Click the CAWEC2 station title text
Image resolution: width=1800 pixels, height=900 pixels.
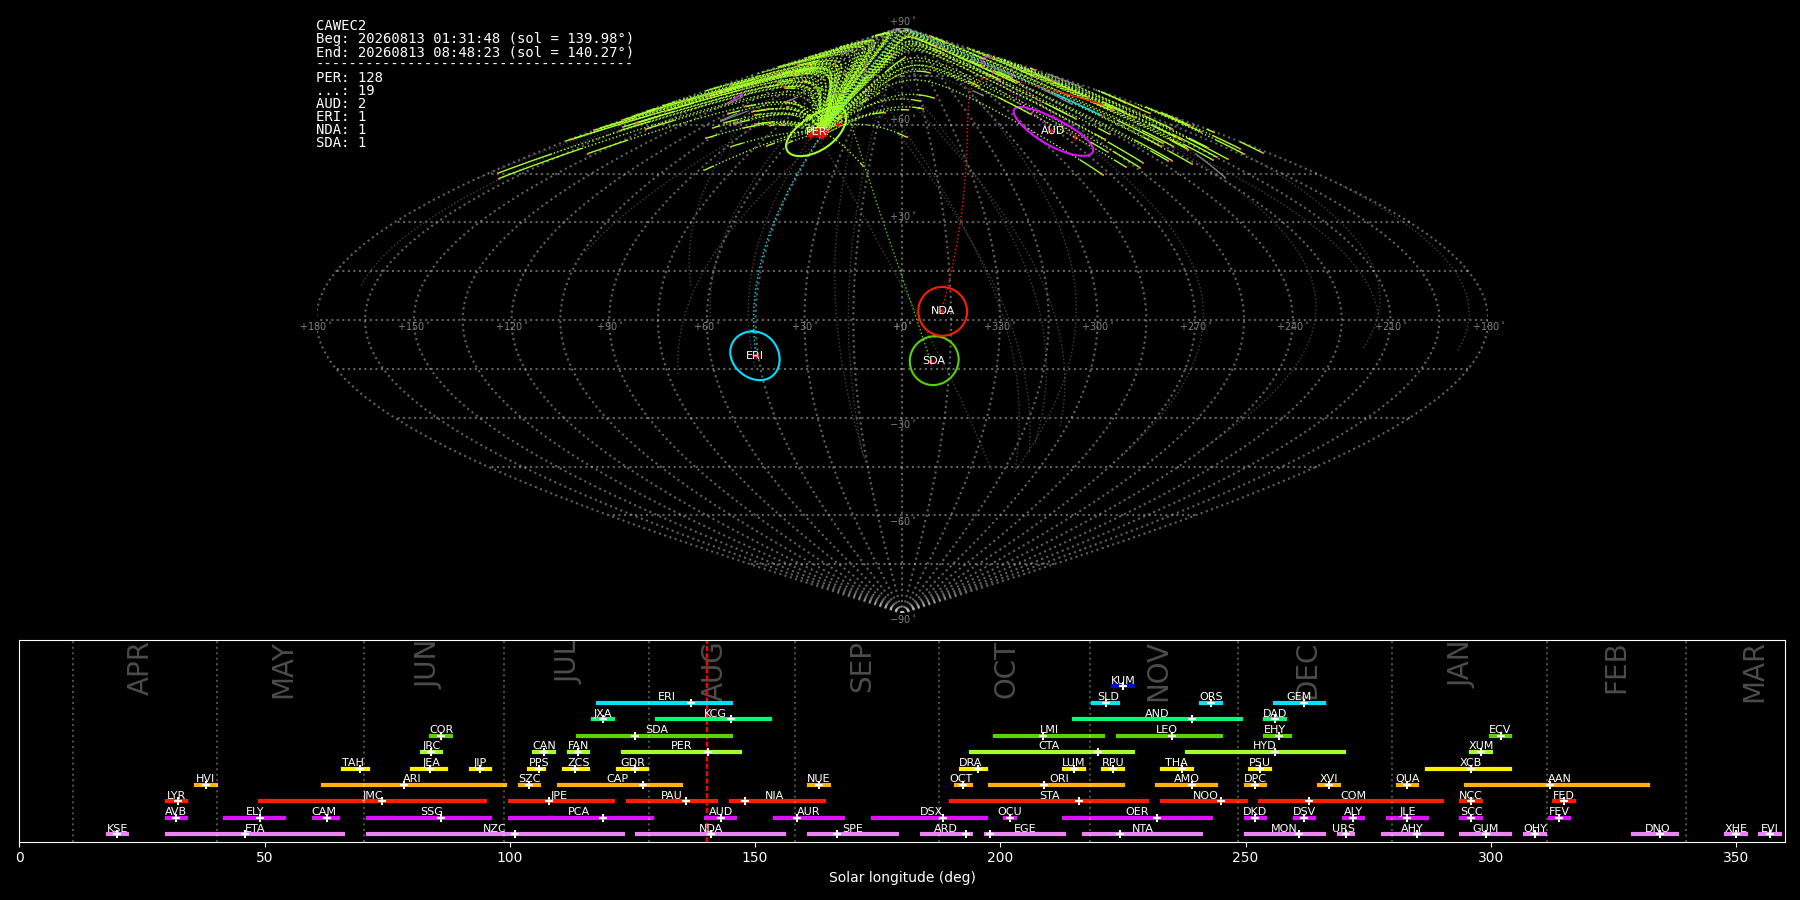341,26
